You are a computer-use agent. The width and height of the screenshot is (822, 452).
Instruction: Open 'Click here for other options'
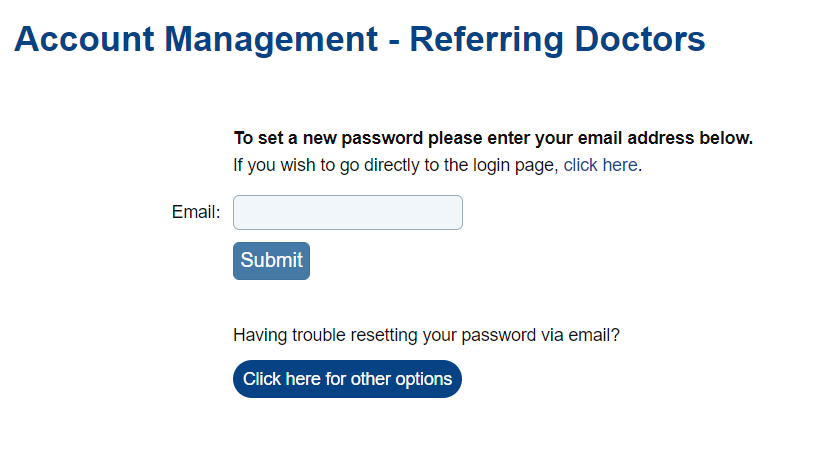[347, 379]
